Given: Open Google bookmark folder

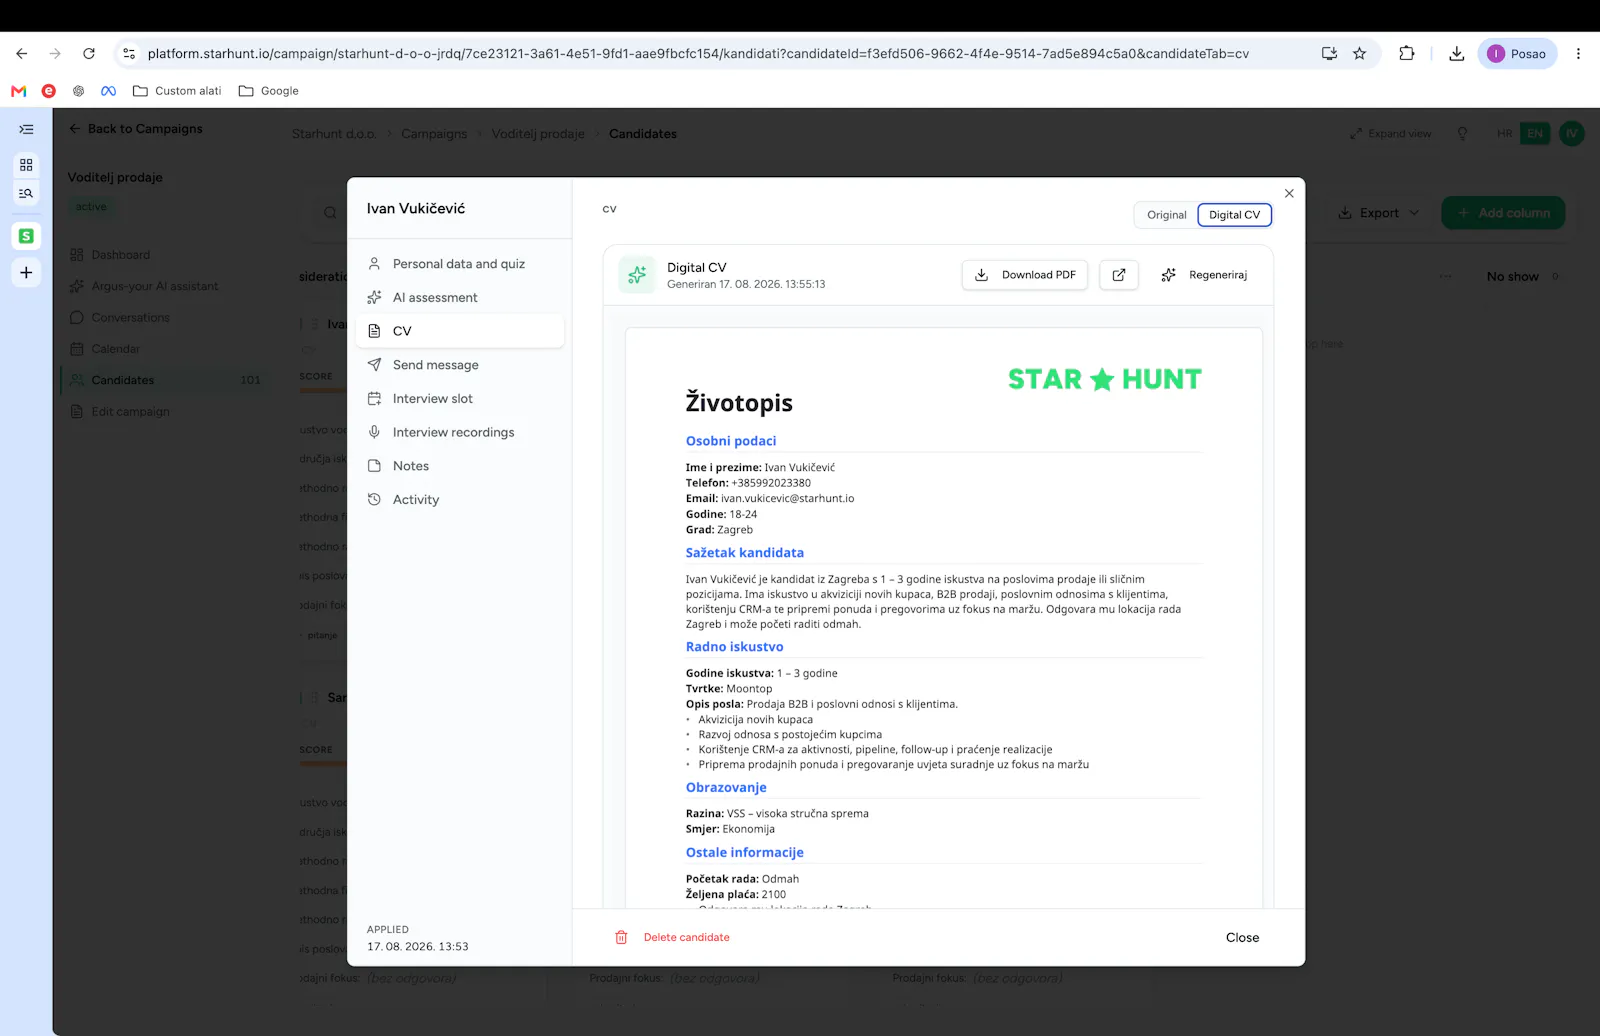Looking at the screenshot, I should pos(269,91).
